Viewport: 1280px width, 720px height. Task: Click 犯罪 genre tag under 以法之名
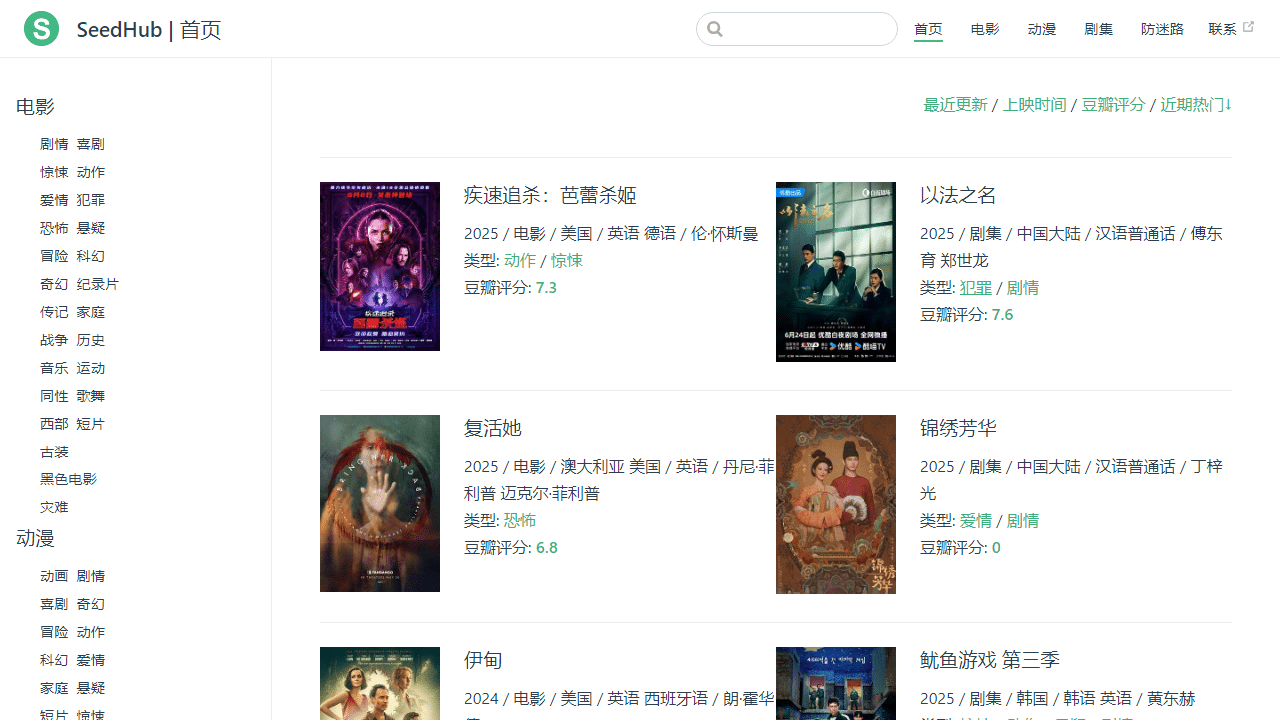976,287
